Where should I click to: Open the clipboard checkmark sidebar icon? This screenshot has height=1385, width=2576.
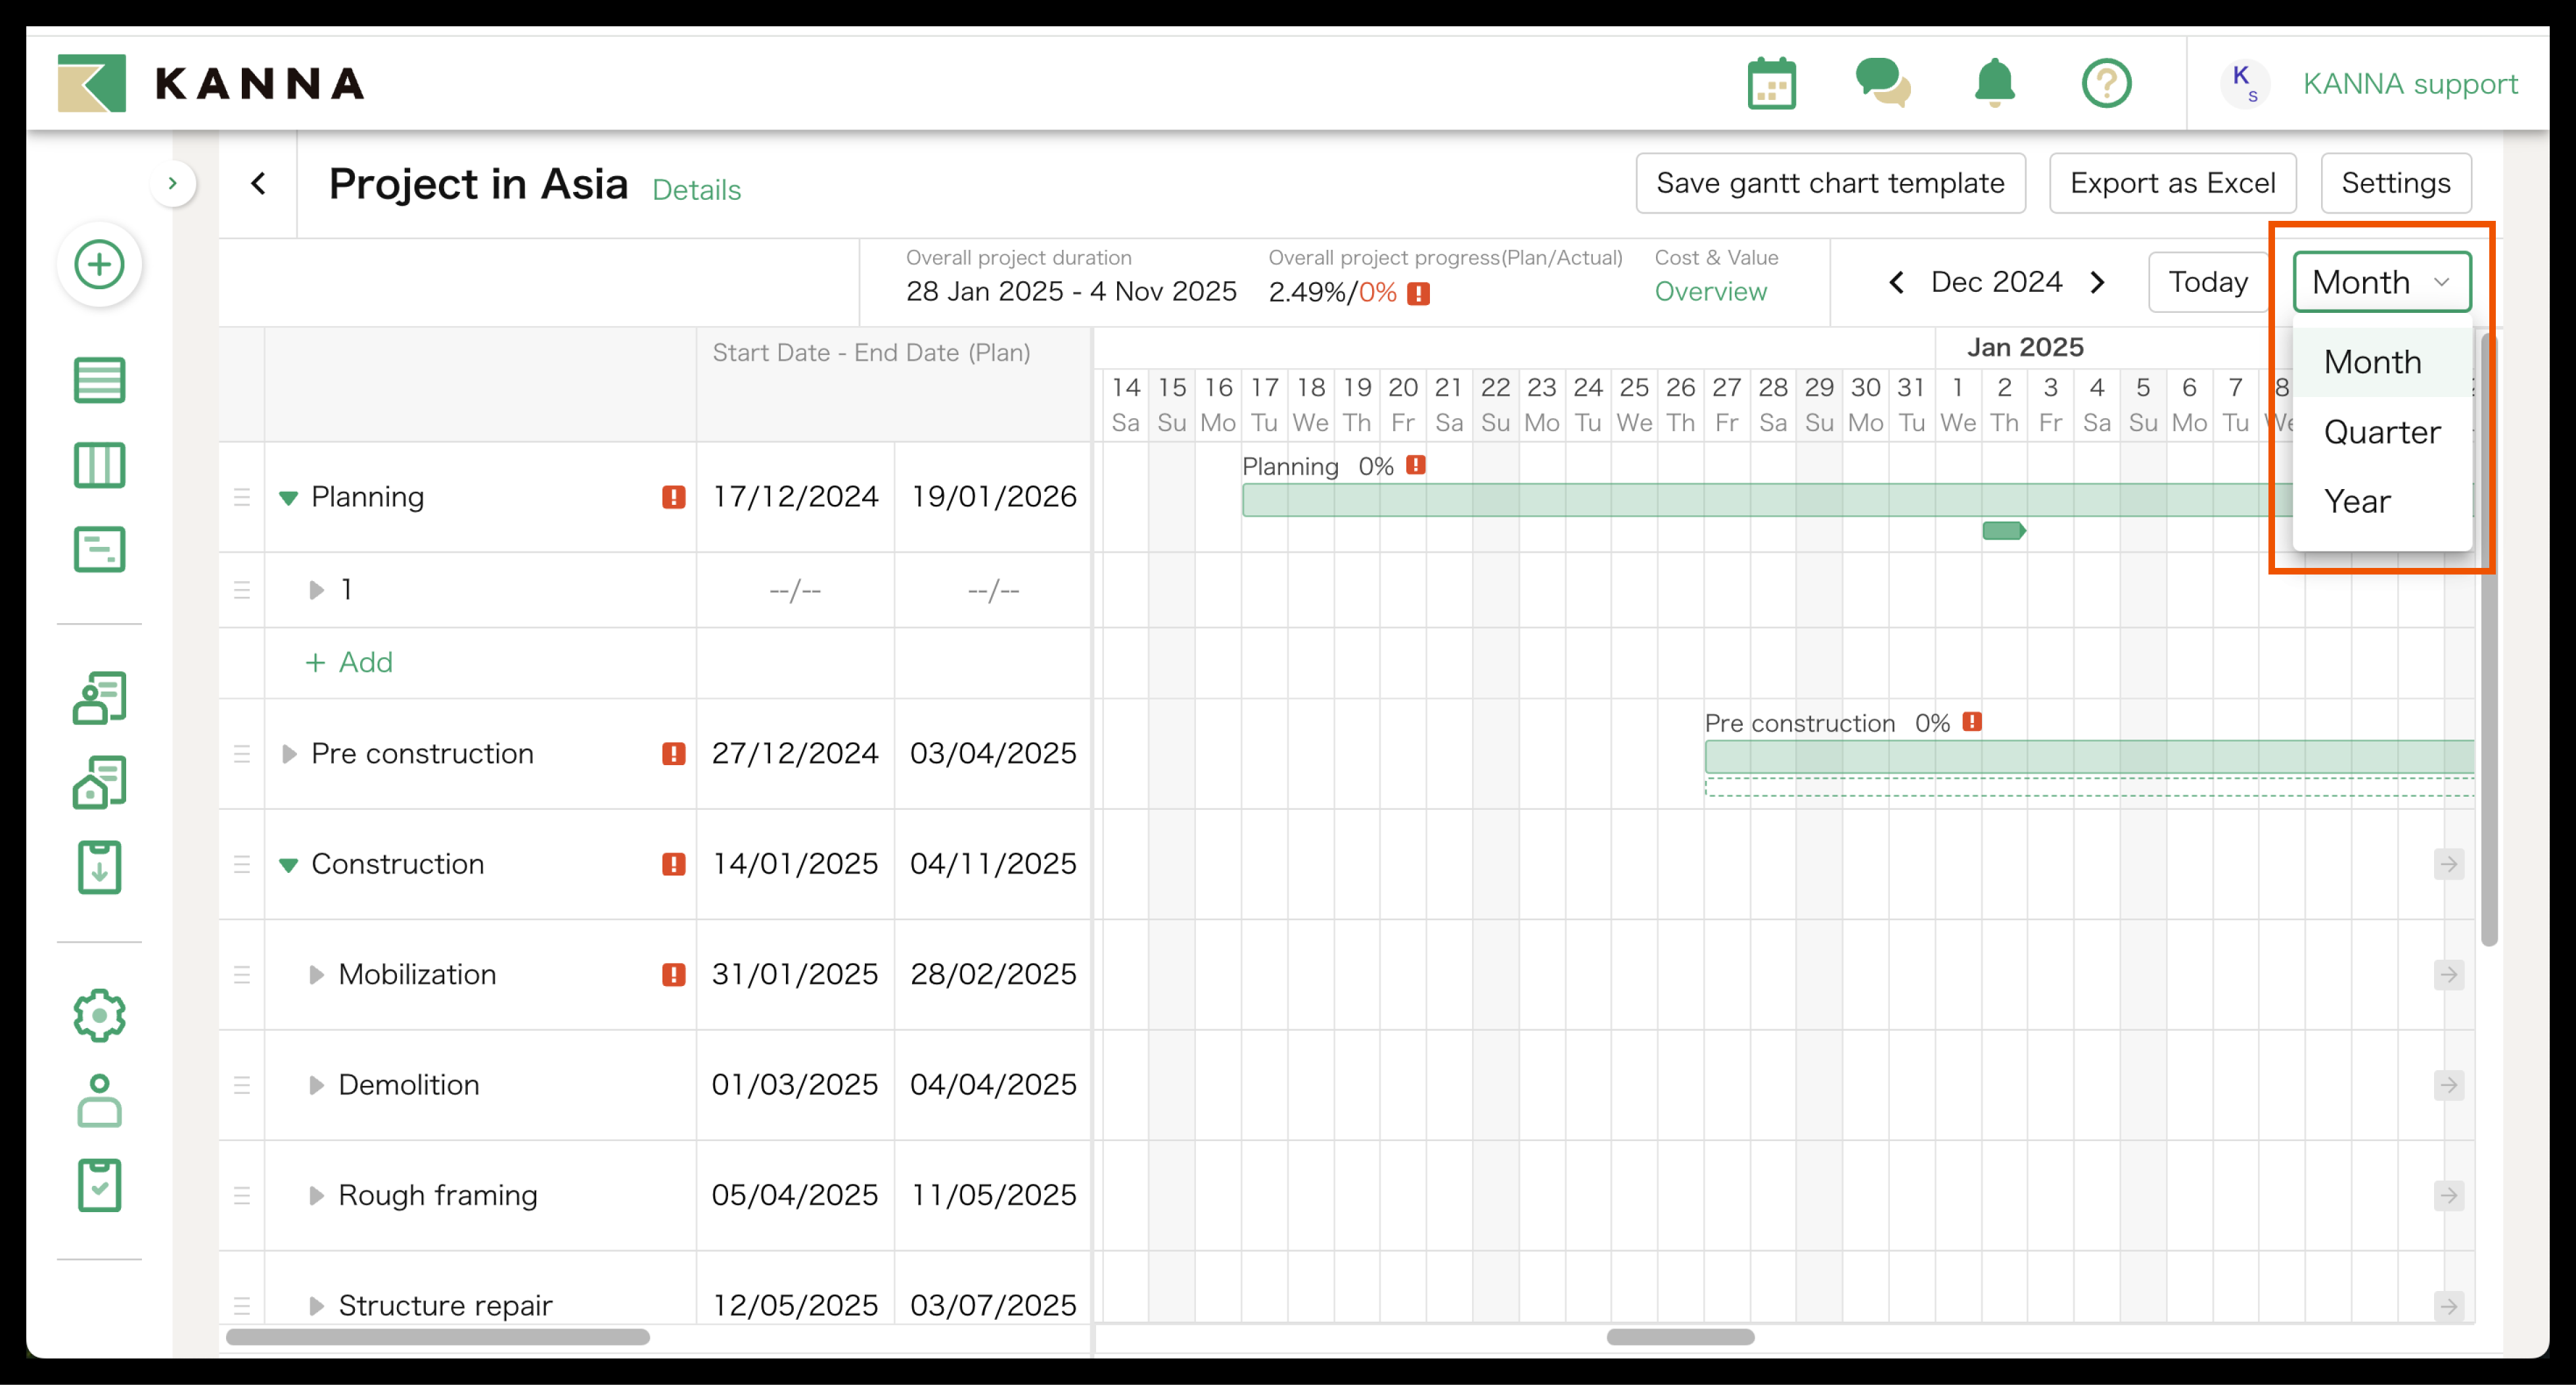point(99,1185)
